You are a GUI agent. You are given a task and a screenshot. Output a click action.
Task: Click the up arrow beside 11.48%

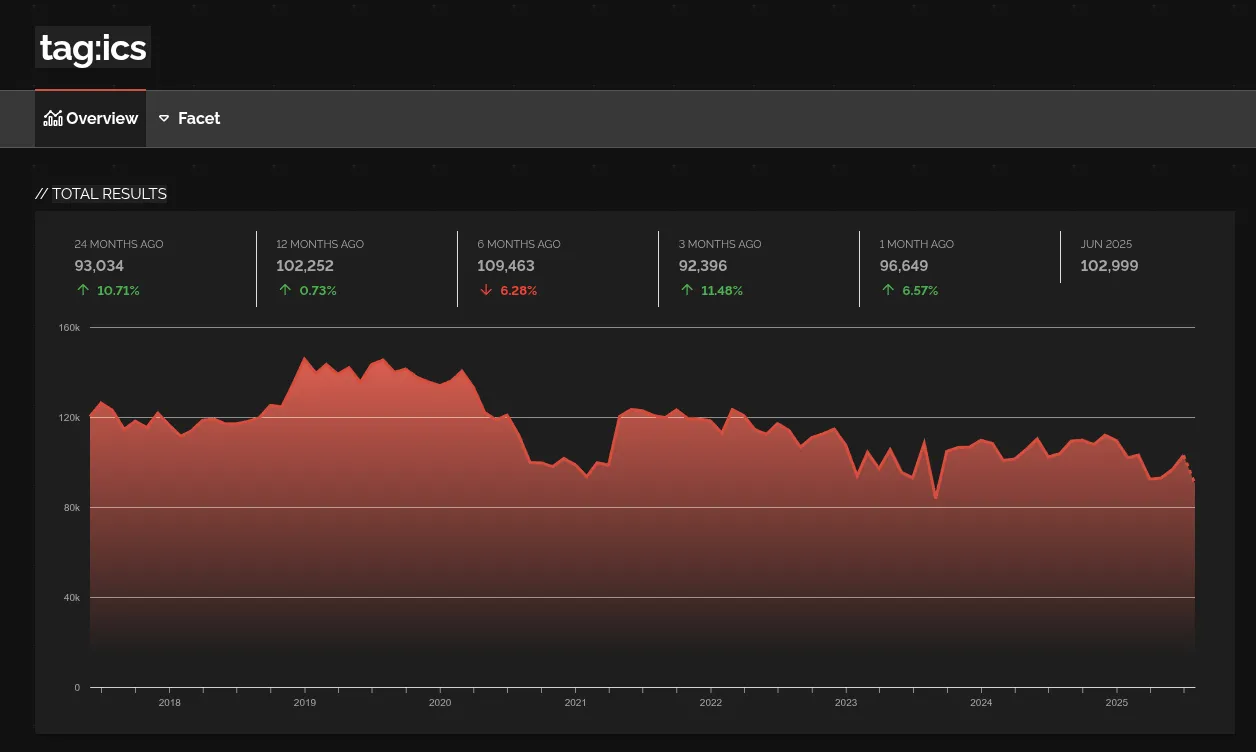tap(687, 291)
